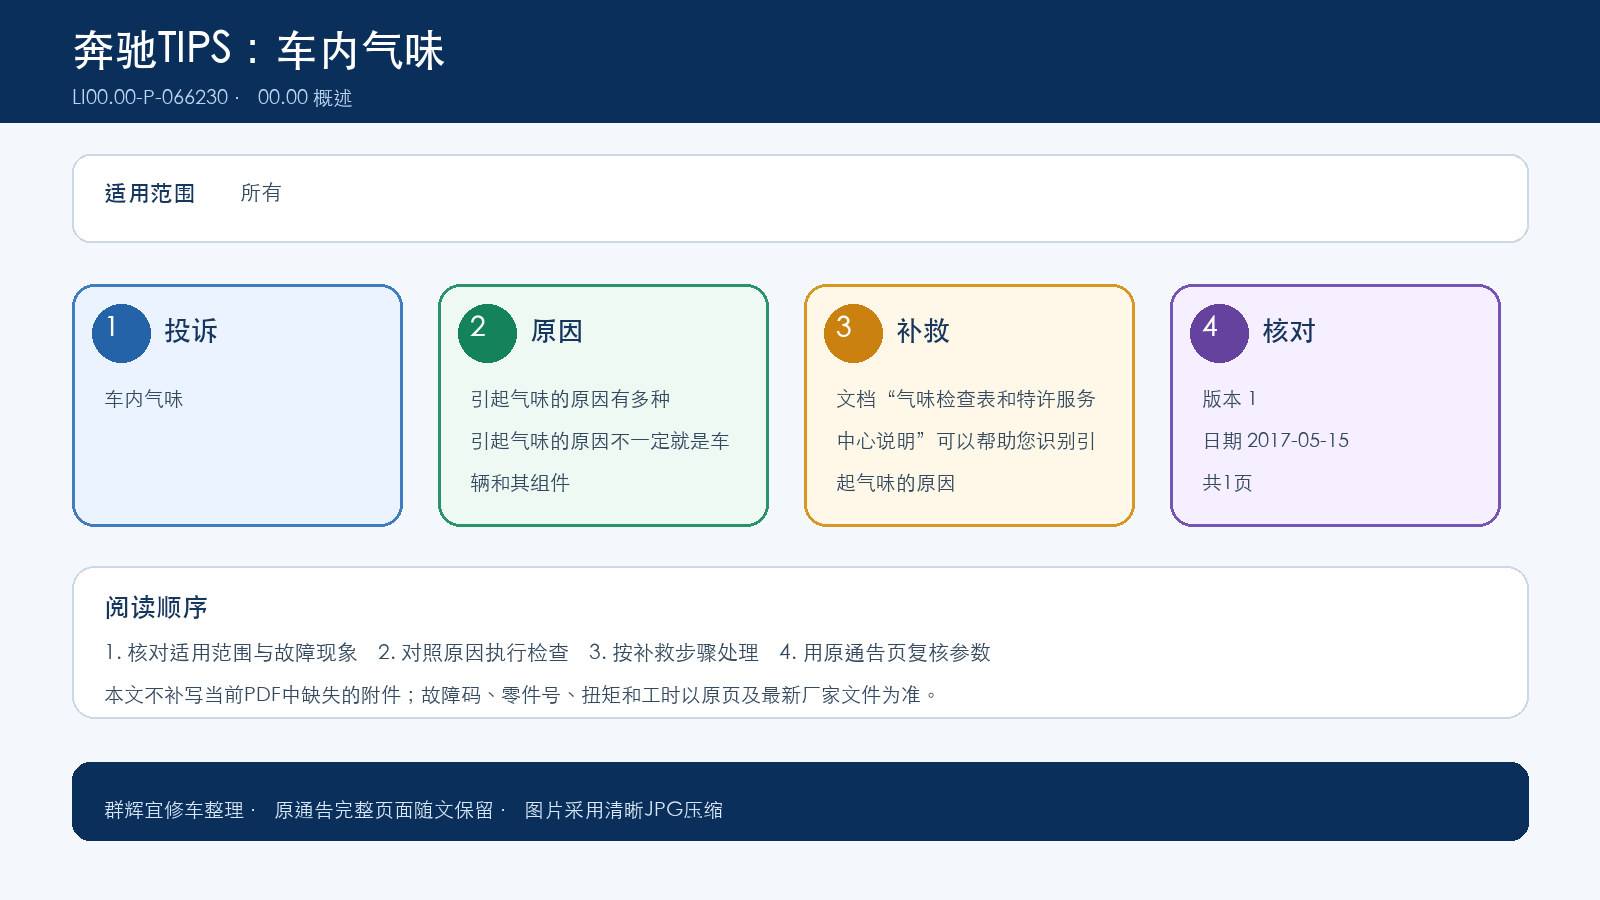Click the text 辆和其组件
The height and width of the screenshot is (900, 1600).
[520, 483]
